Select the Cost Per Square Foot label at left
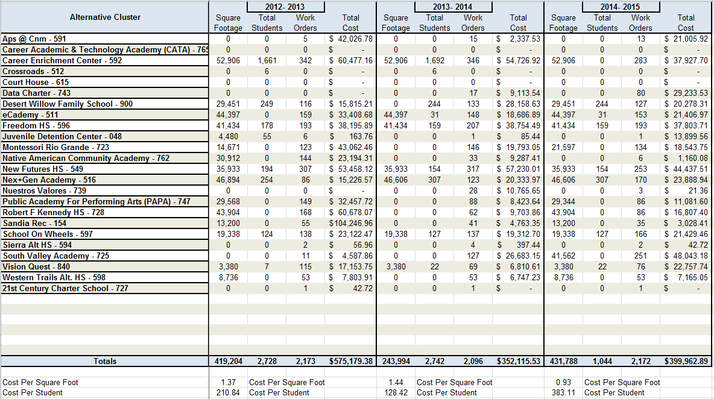Screen dimensions: 714x399 40,382
